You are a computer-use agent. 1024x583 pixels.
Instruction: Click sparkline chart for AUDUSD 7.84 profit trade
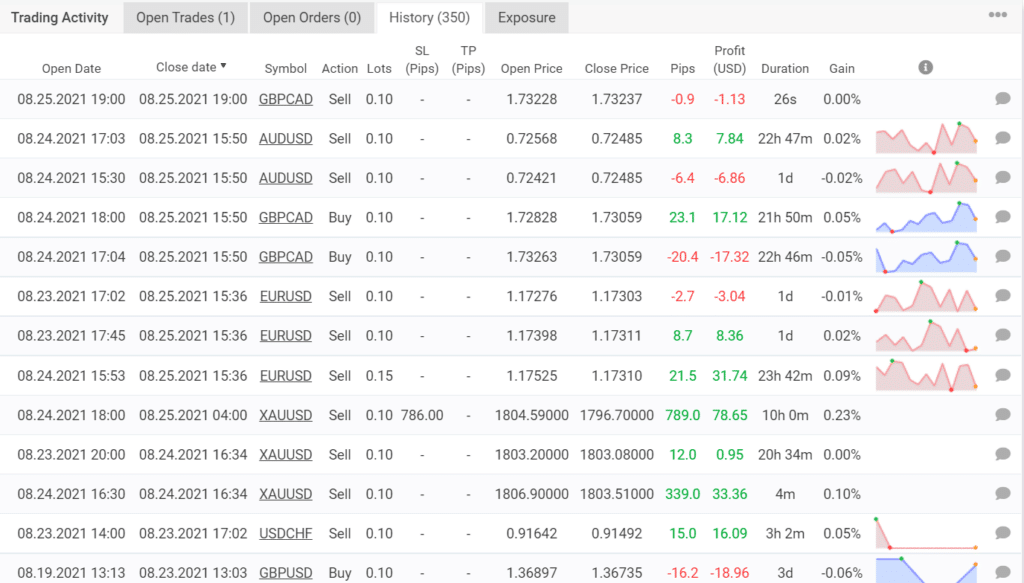point(926,139)
